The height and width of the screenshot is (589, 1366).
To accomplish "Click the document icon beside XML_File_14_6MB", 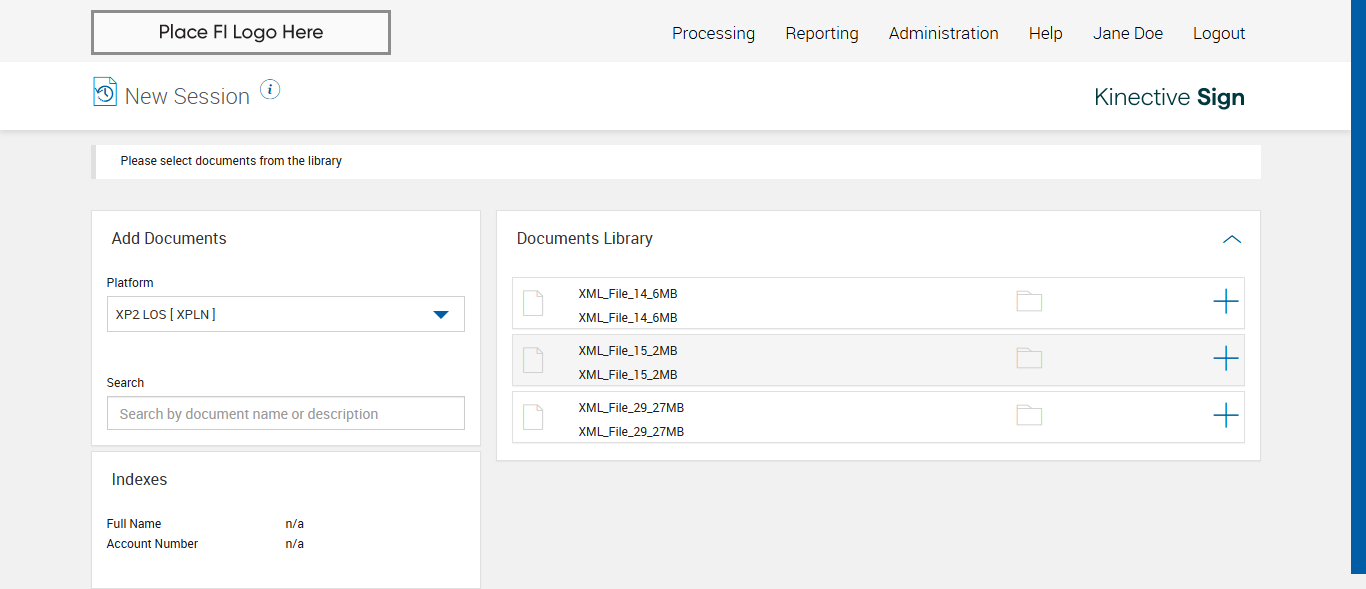I will 533,303.
